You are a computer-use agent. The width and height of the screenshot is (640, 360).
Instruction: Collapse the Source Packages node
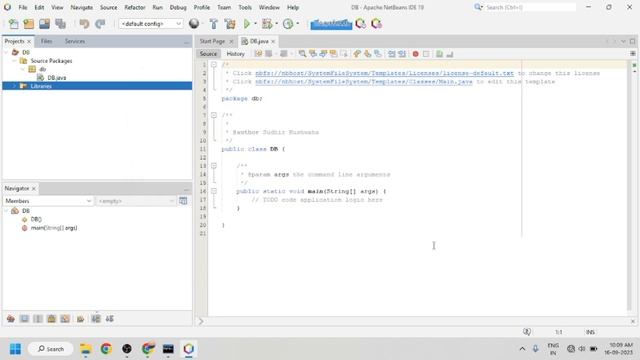point(14,61)
